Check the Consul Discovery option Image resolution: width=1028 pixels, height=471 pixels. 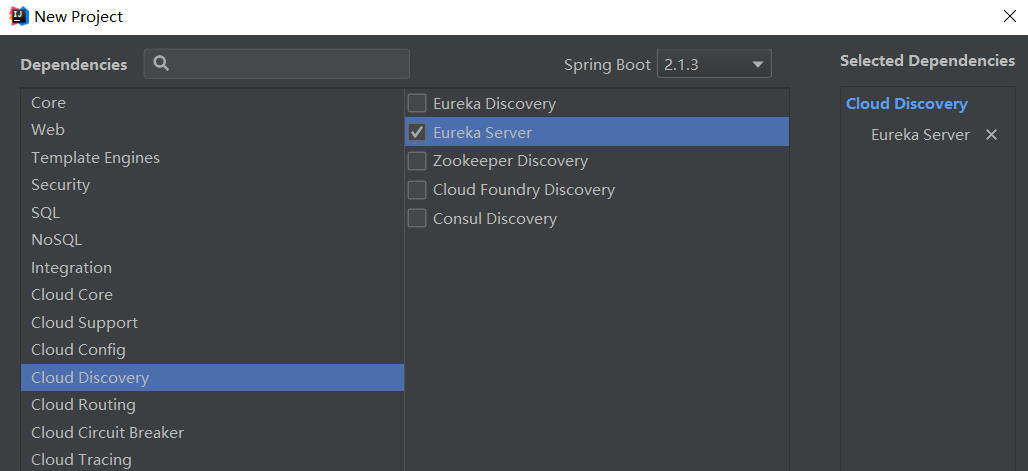417,218
